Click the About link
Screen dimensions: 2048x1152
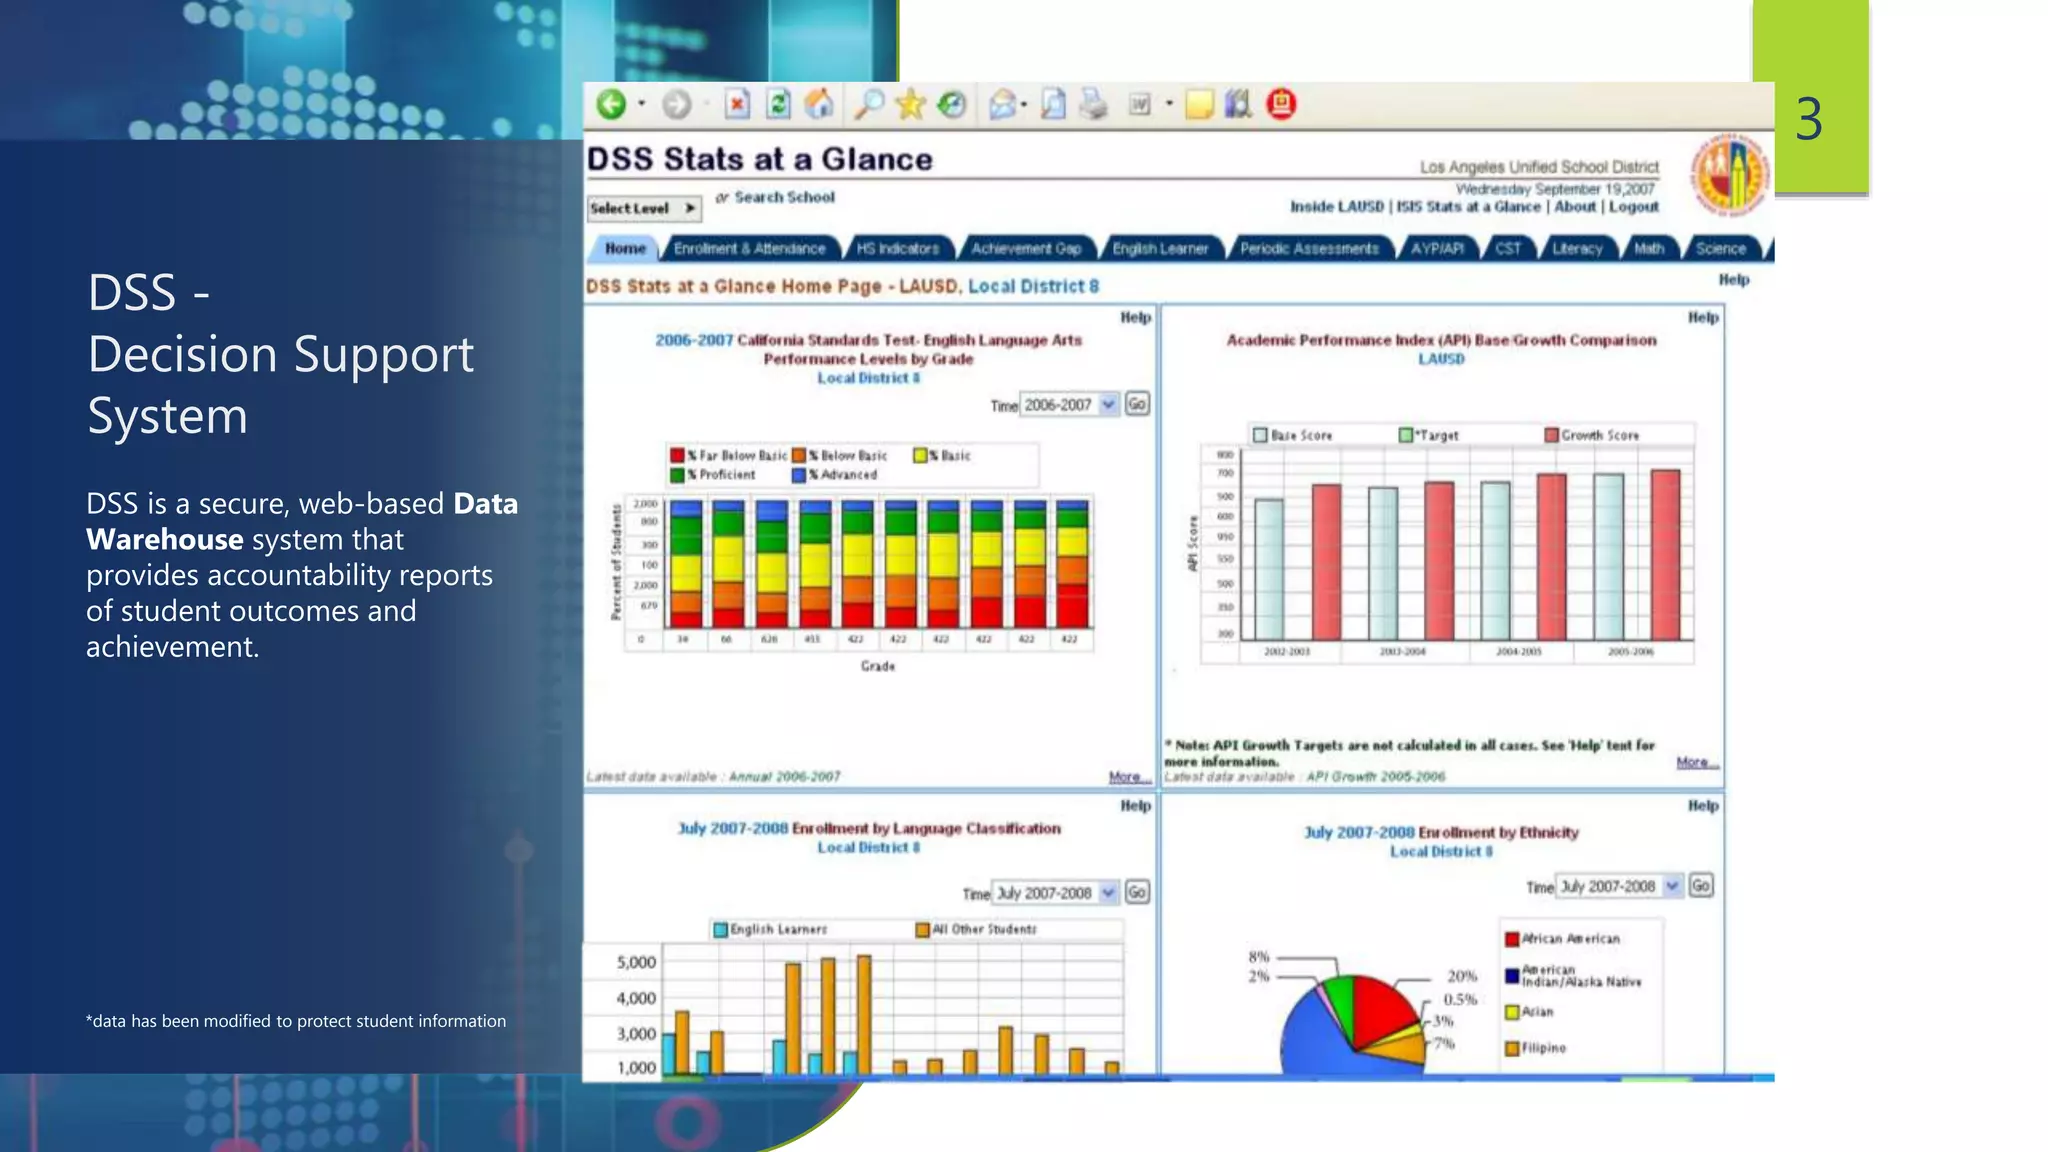(1575, 206)
